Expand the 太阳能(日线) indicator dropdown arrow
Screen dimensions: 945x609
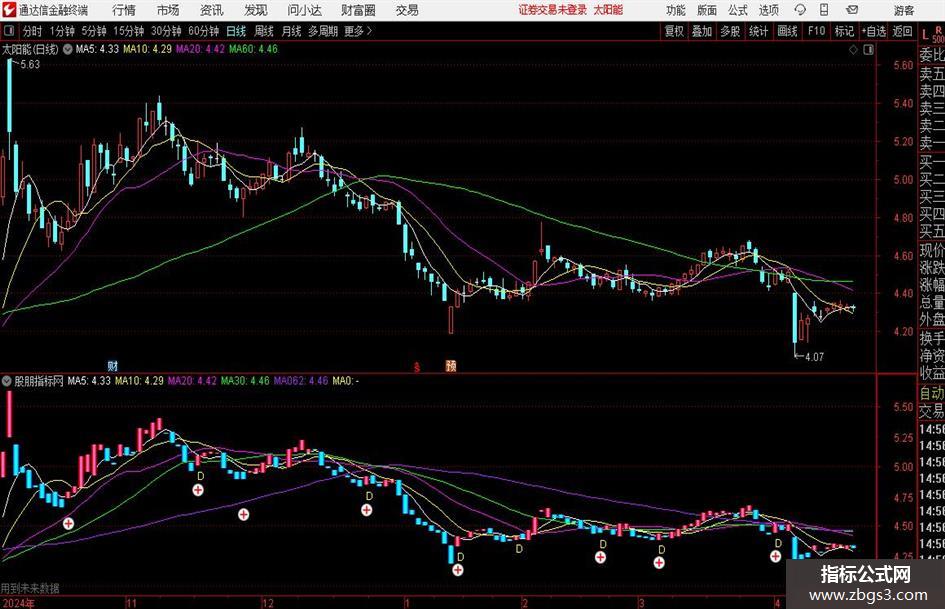[x=68, y=49]
